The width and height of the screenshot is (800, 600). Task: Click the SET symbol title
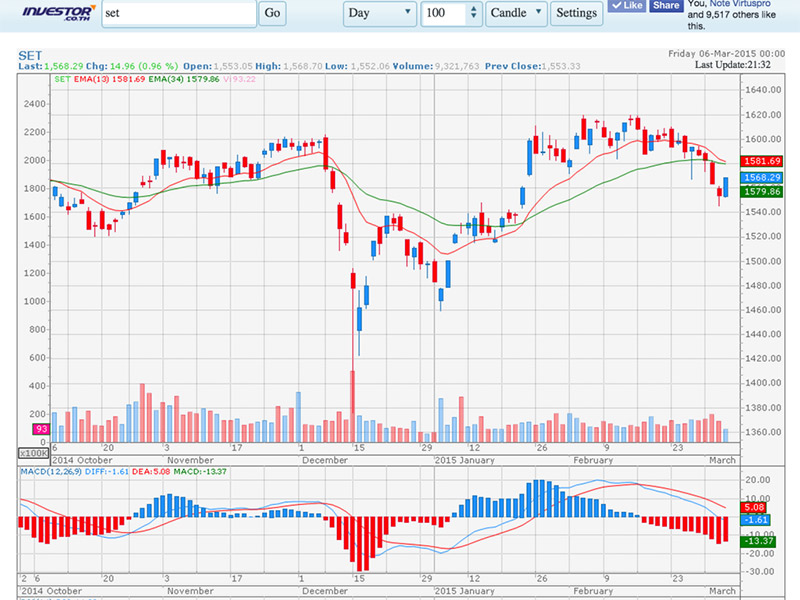click(30, 56)
